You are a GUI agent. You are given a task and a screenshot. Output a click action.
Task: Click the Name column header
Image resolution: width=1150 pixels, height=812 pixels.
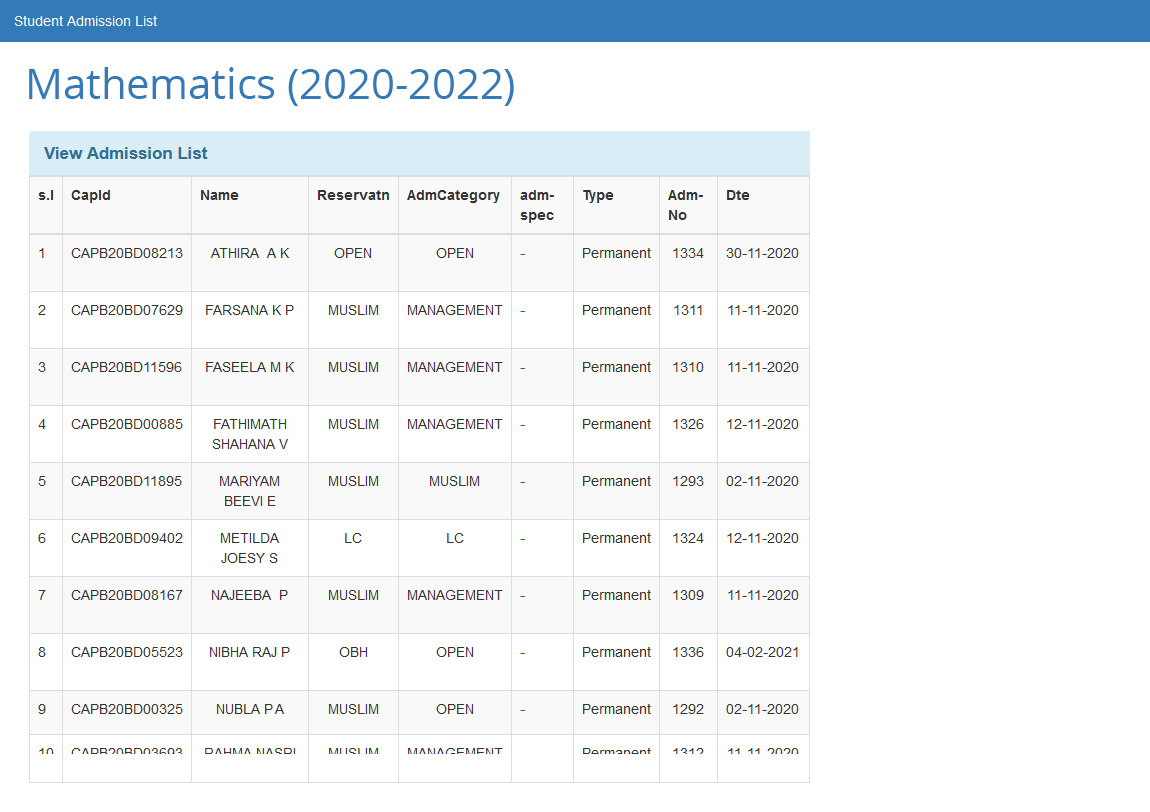tap(219, 195)
